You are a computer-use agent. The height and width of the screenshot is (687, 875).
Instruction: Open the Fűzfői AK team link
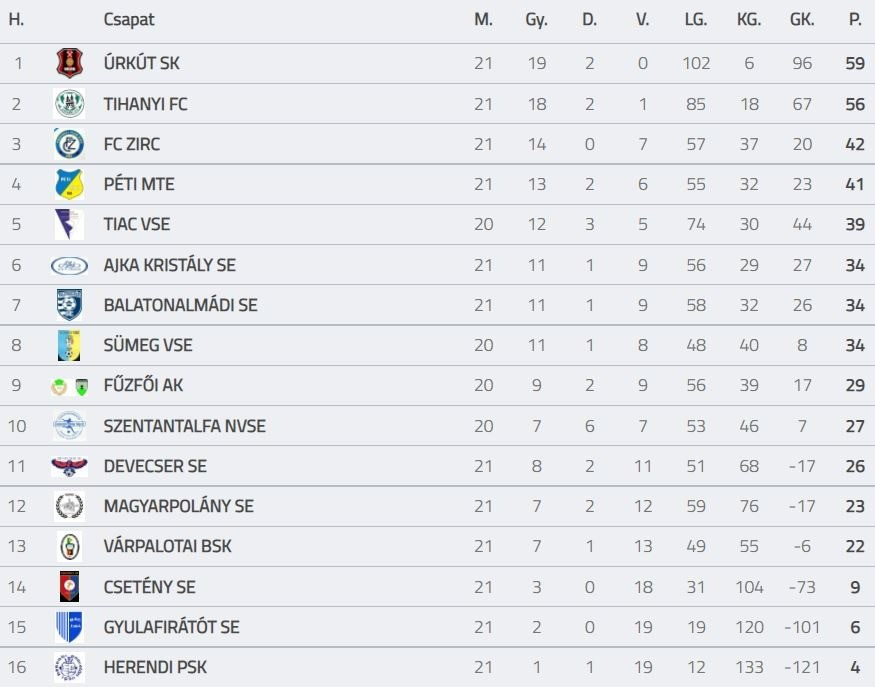click(x=143, y=386)
